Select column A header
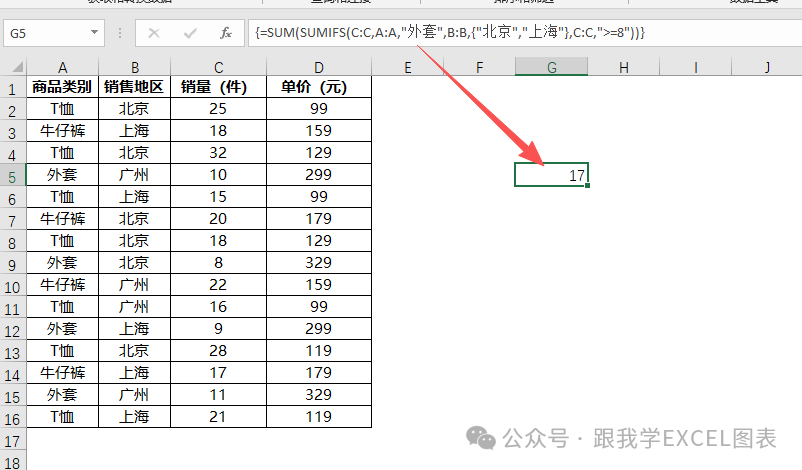The width and height of the screenshot is (802, 470). pyautogui.click(x=62, y=67)
